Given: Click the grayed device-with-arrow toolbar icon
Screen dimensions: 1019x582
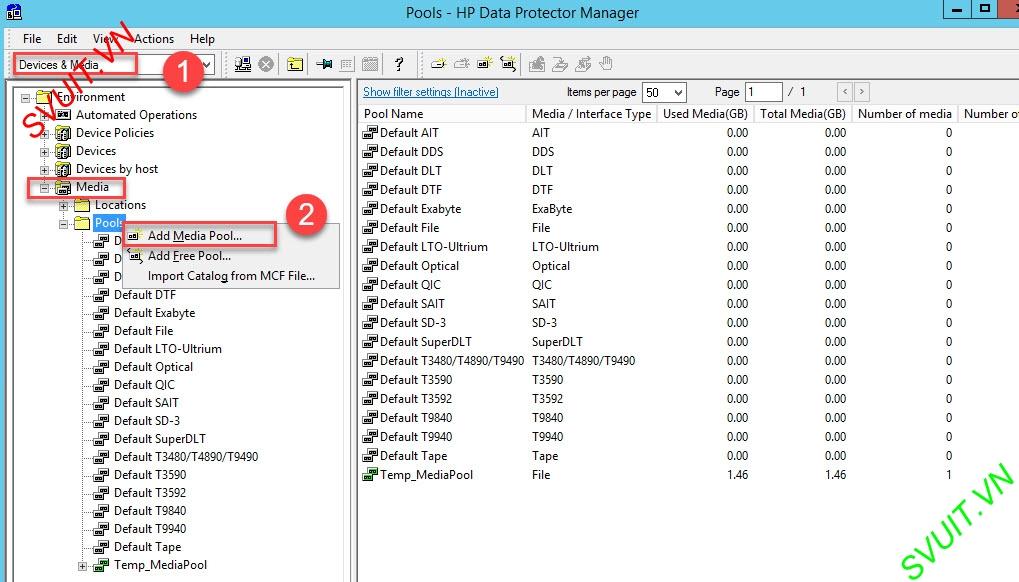Looking at the screenshot, I should [x=461, y=63].
